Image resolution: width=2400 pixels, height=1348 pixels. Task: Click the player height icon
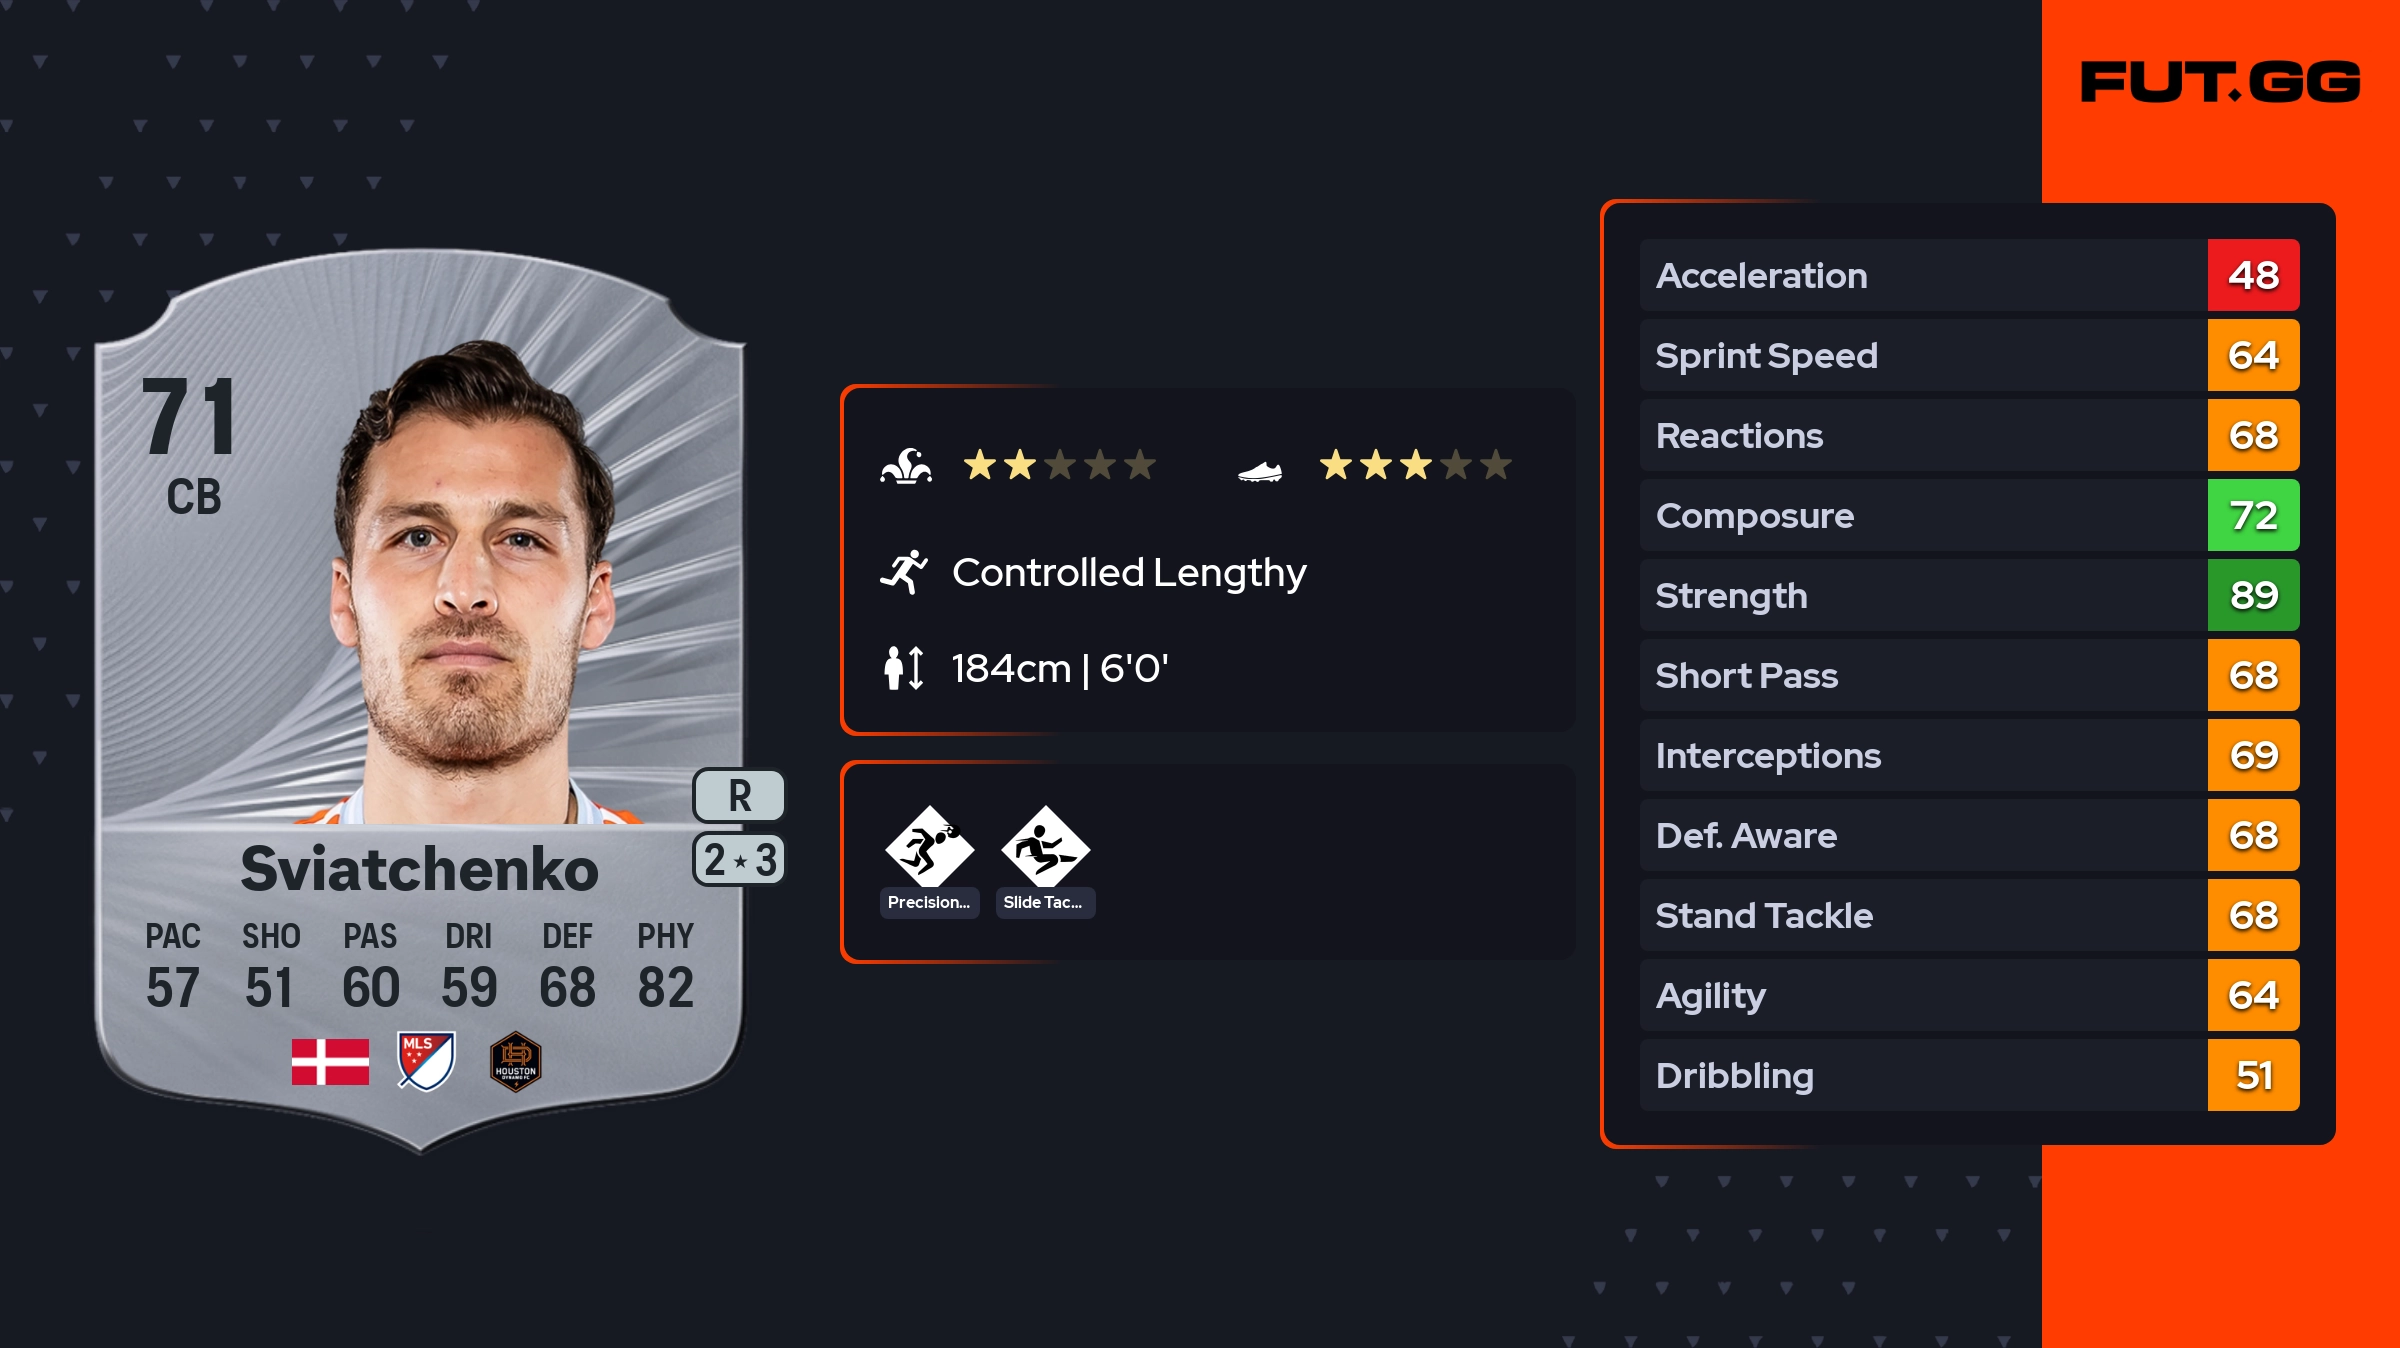904,668
